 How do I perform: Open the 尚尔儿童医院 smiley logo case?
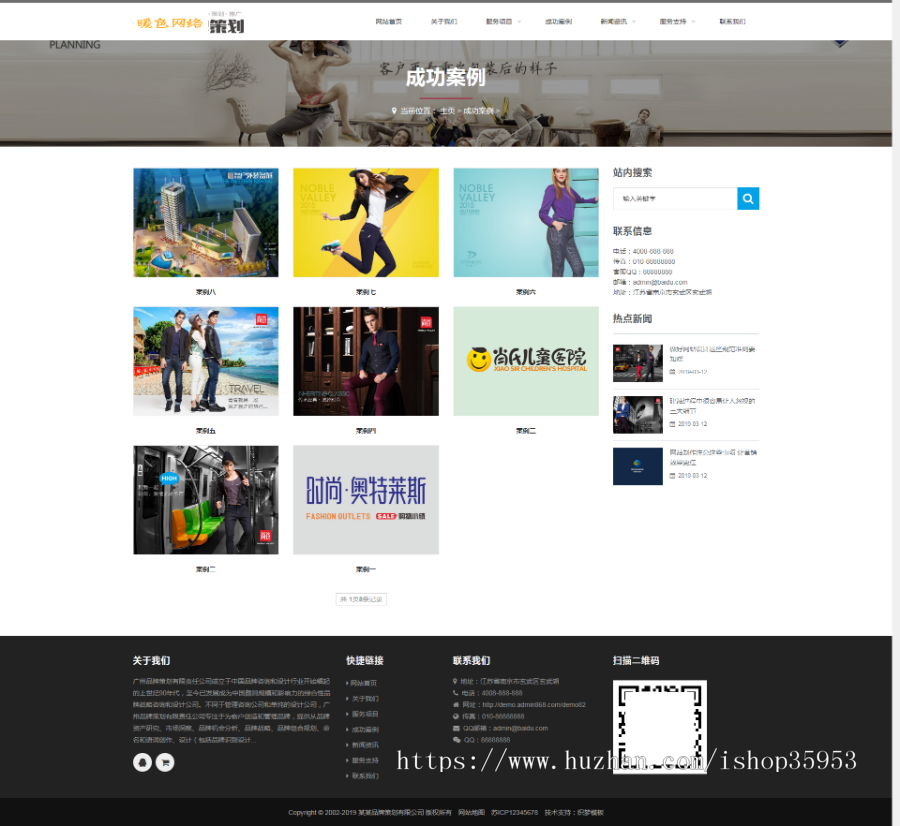click(526, 360)
